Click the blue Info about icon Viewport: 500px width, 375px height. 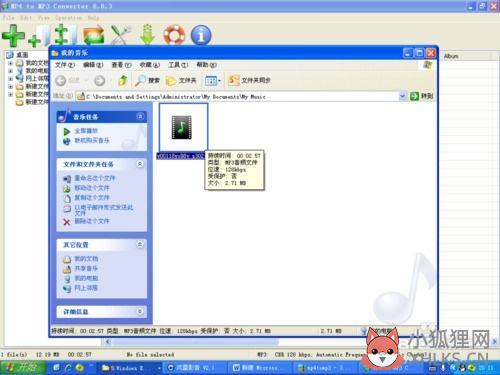click(x=201, y=35)
